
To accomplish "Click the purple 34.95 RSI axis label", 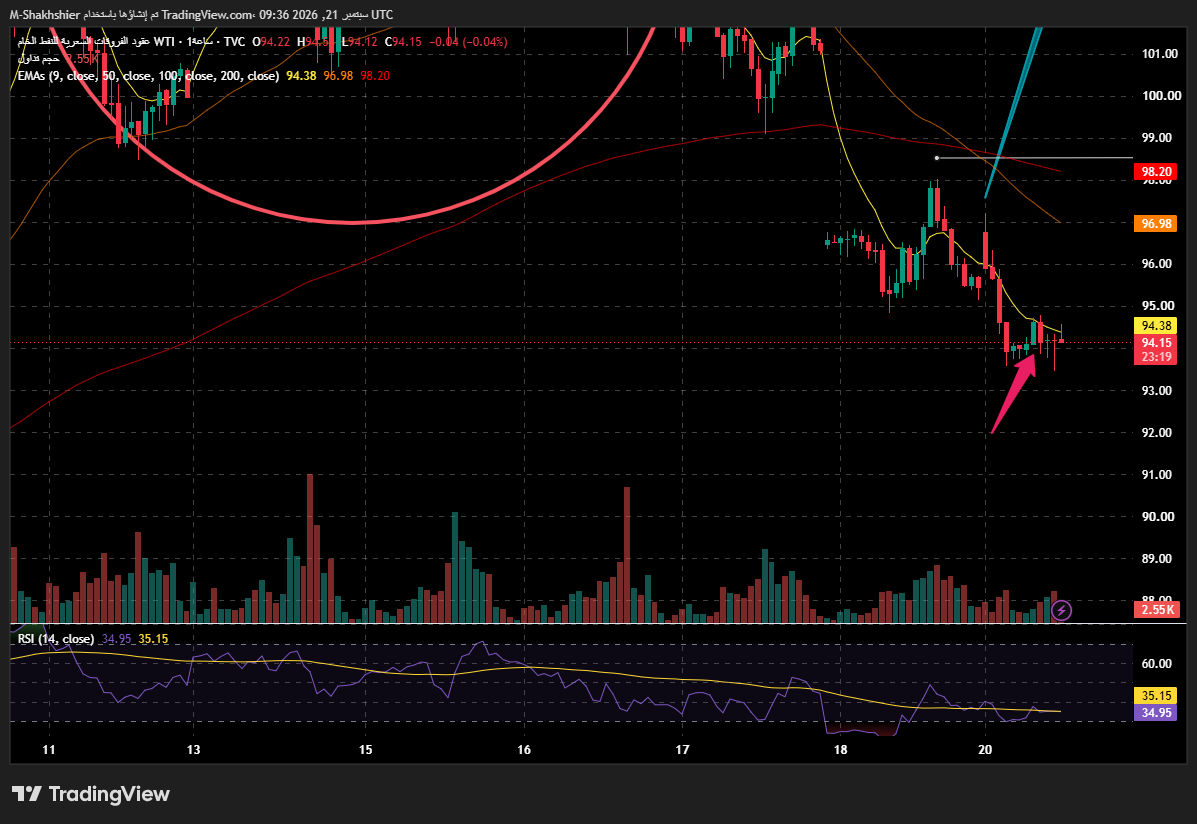I will pos(1157,713).
